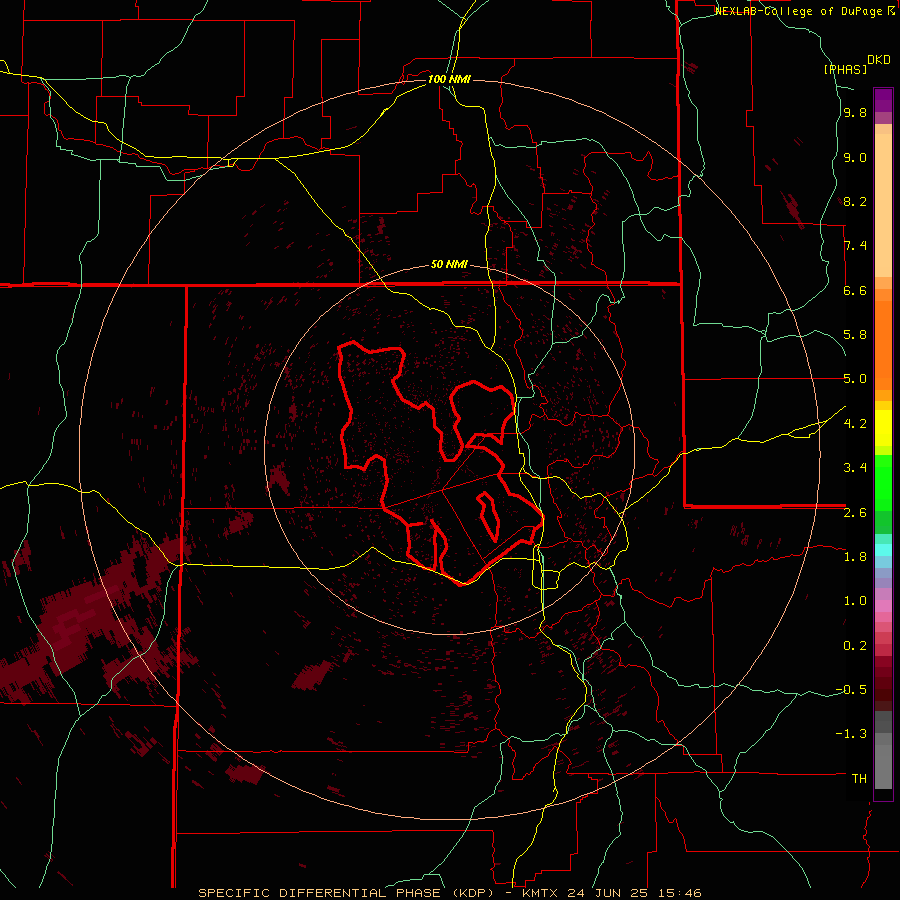Click the "[PHAS]" legend unit label
The image size is (900, 900).
click(845, 69)
